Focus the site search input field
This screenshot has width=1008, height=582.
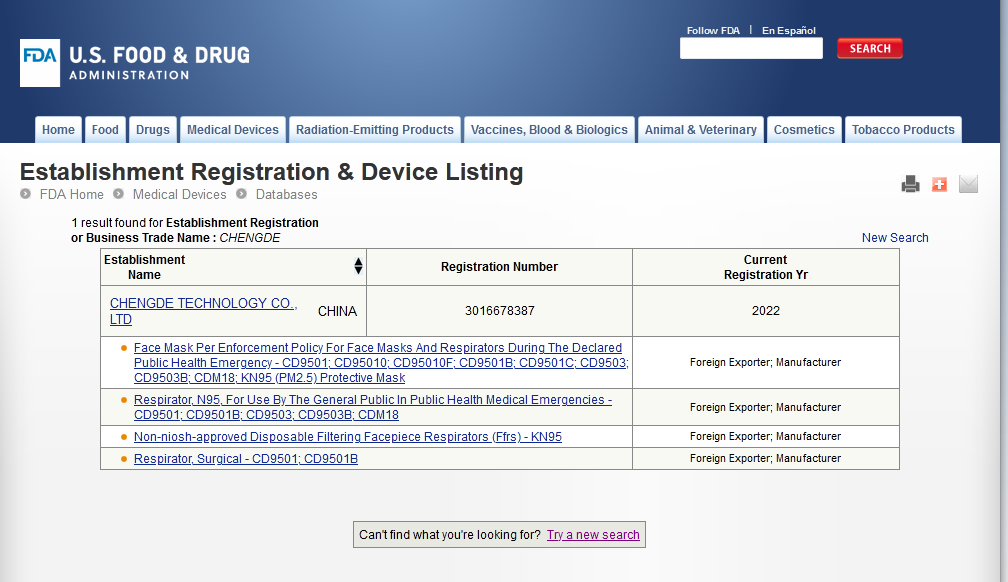751,48
